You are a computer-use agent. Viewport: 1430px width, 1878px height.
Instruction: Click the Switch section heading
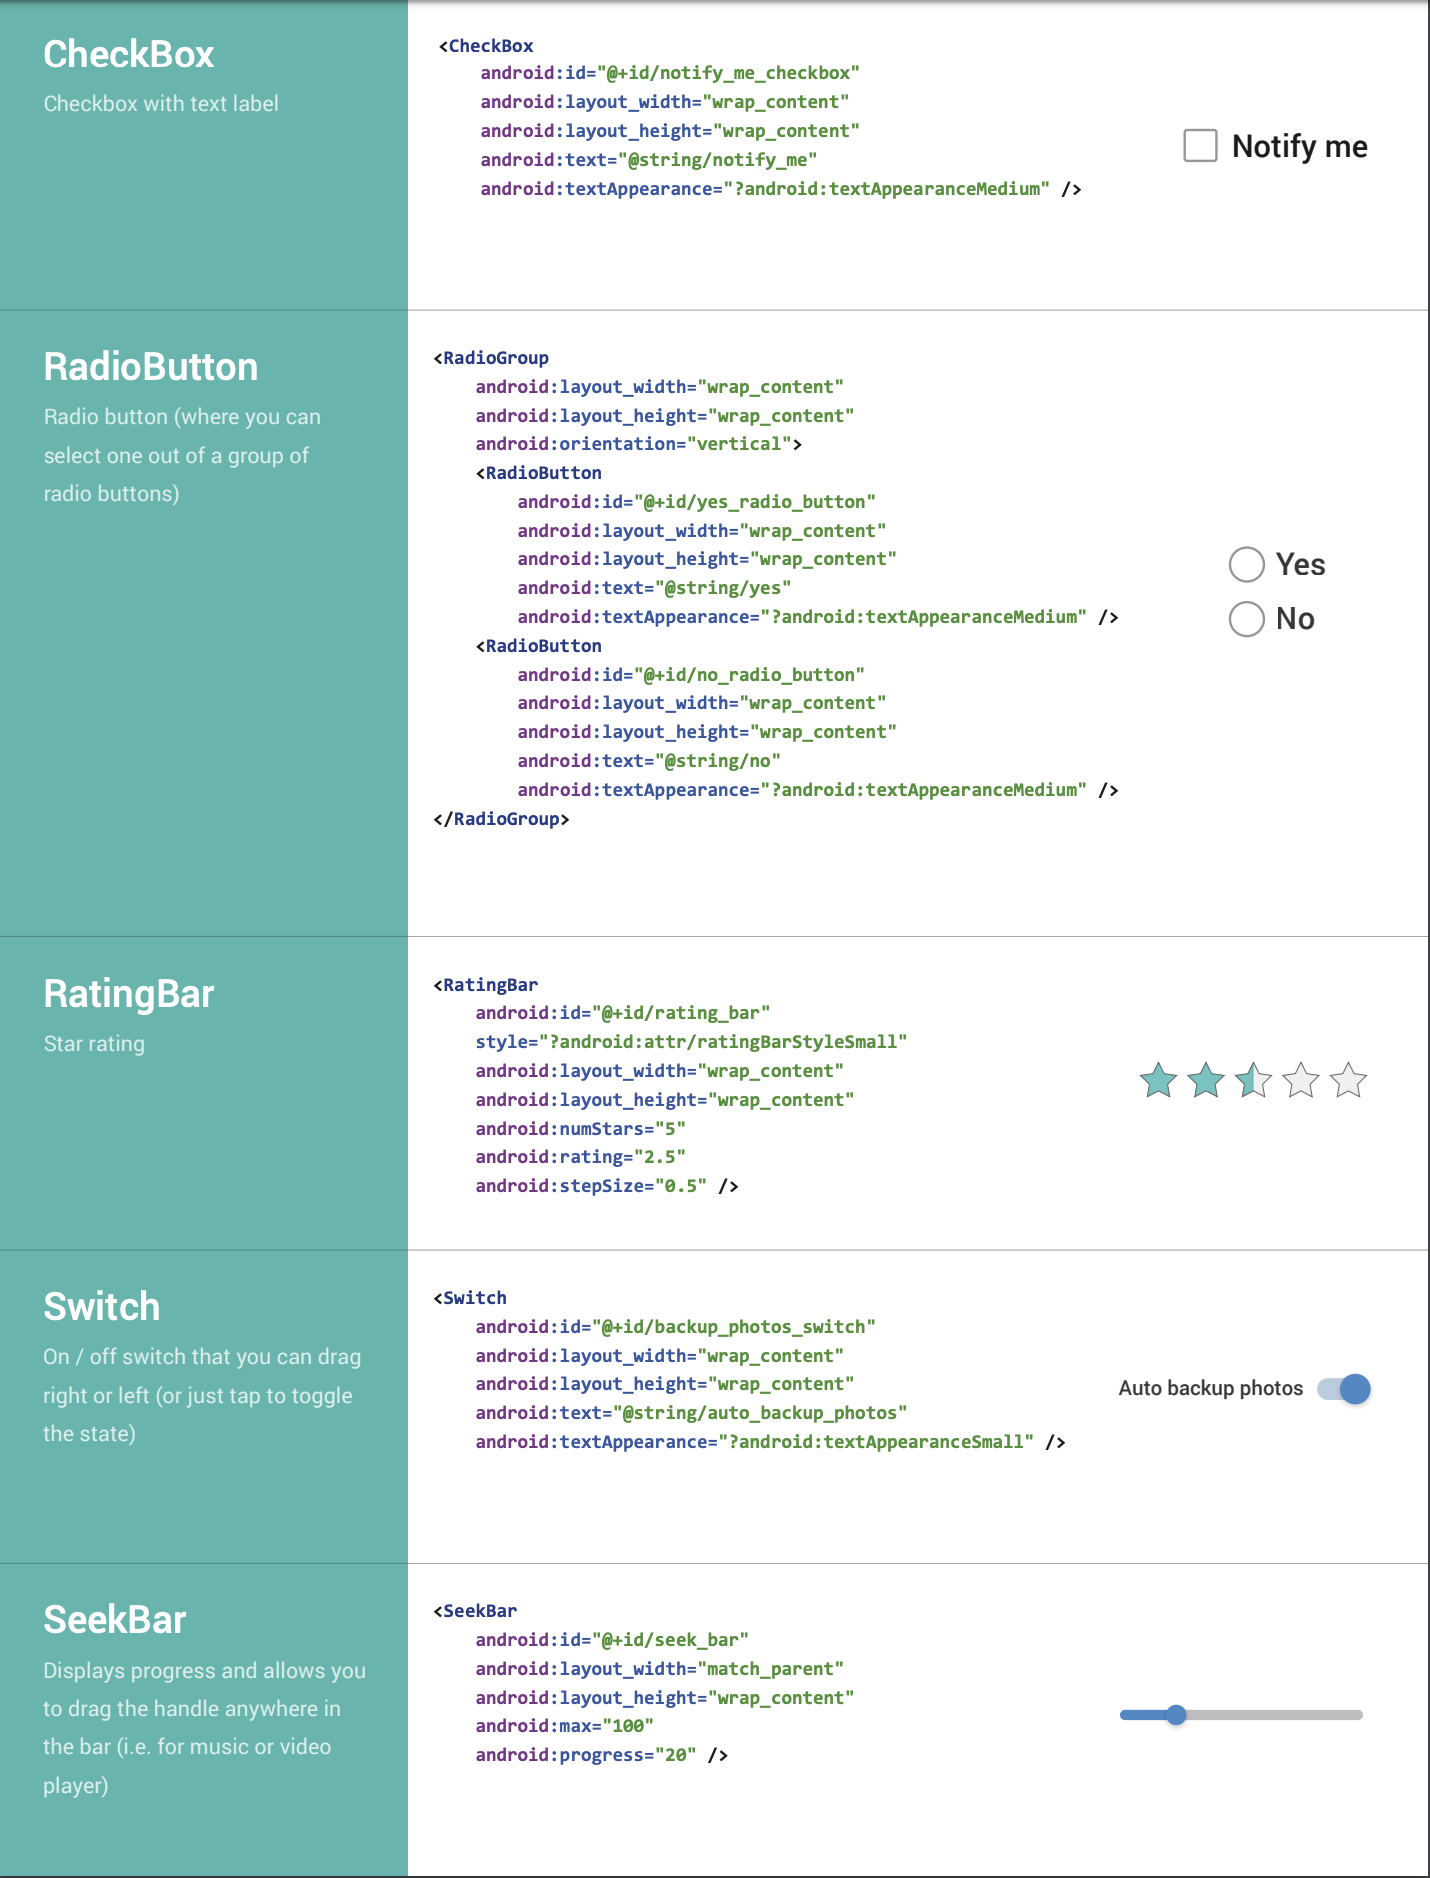(102, 1307)
